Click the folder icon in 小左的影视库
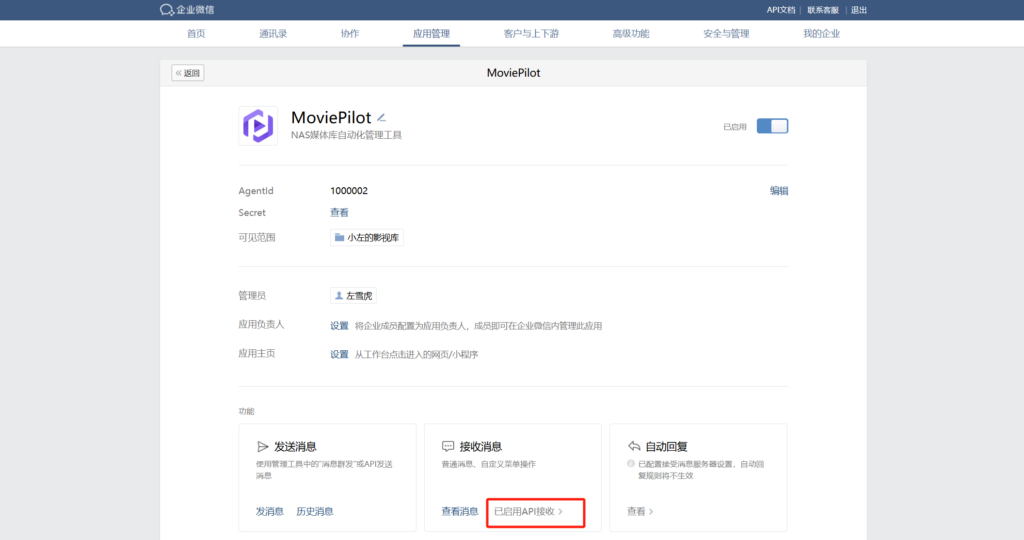The image size is (1024, 540). [340, 238]
